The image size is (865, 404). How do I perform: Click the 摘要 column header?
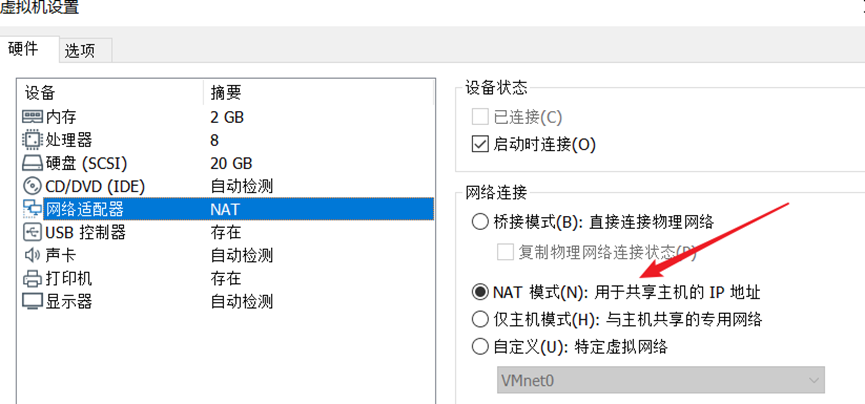click(224, 93)
